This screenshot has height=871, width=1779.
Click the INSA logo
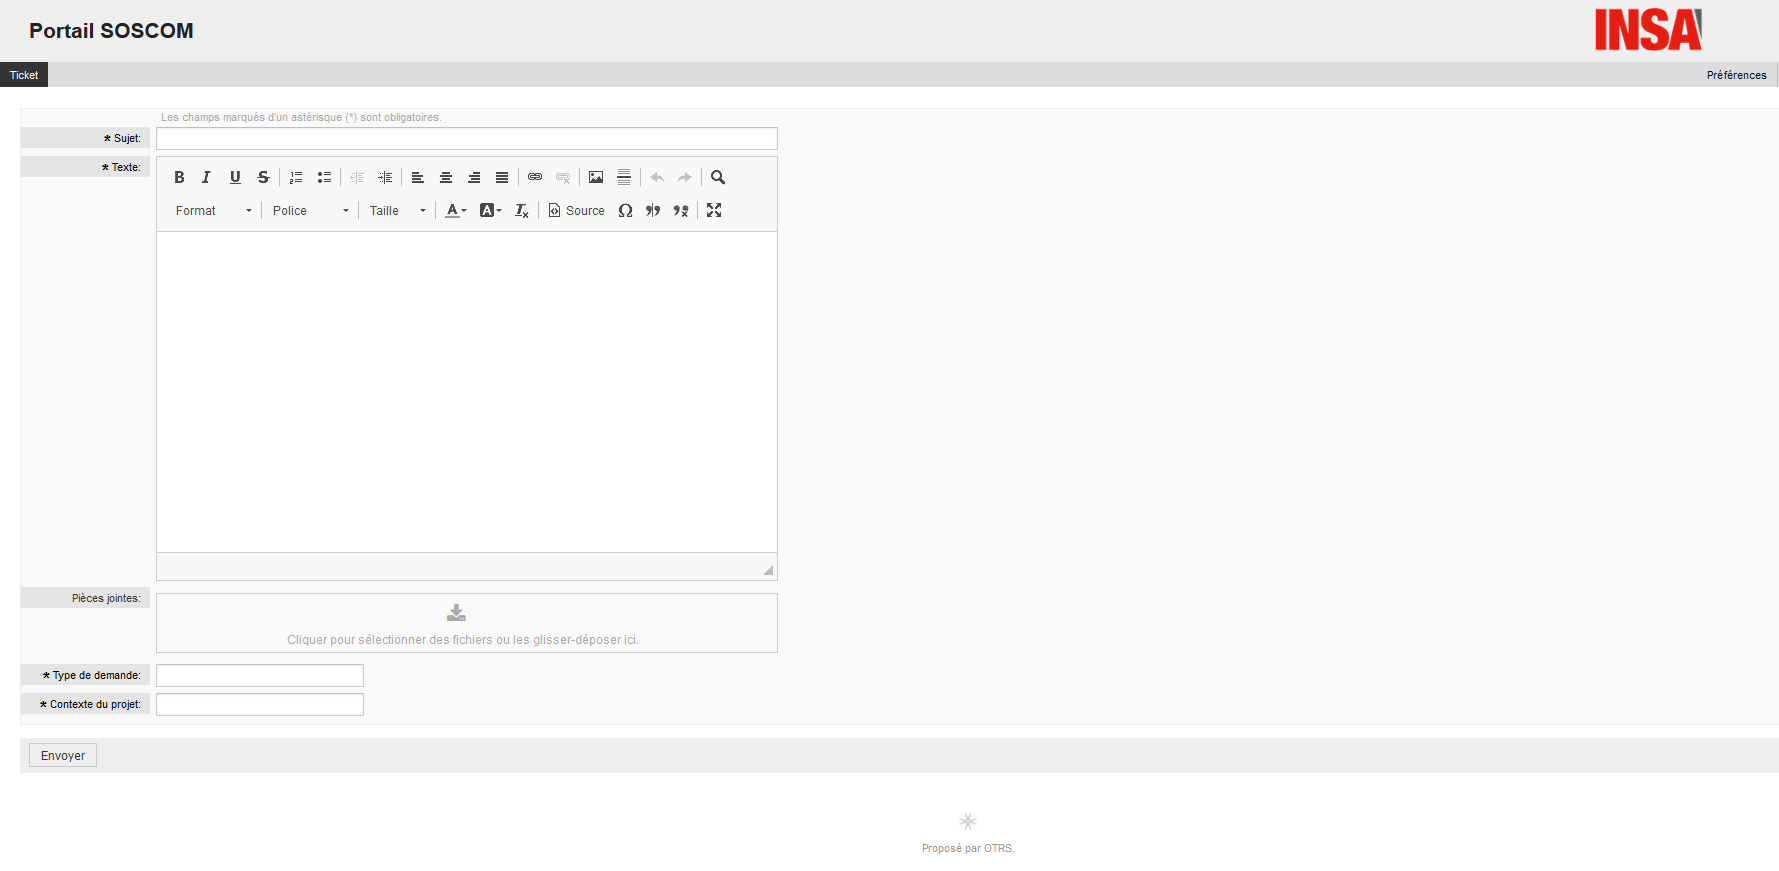click(x=1648, y=30)
